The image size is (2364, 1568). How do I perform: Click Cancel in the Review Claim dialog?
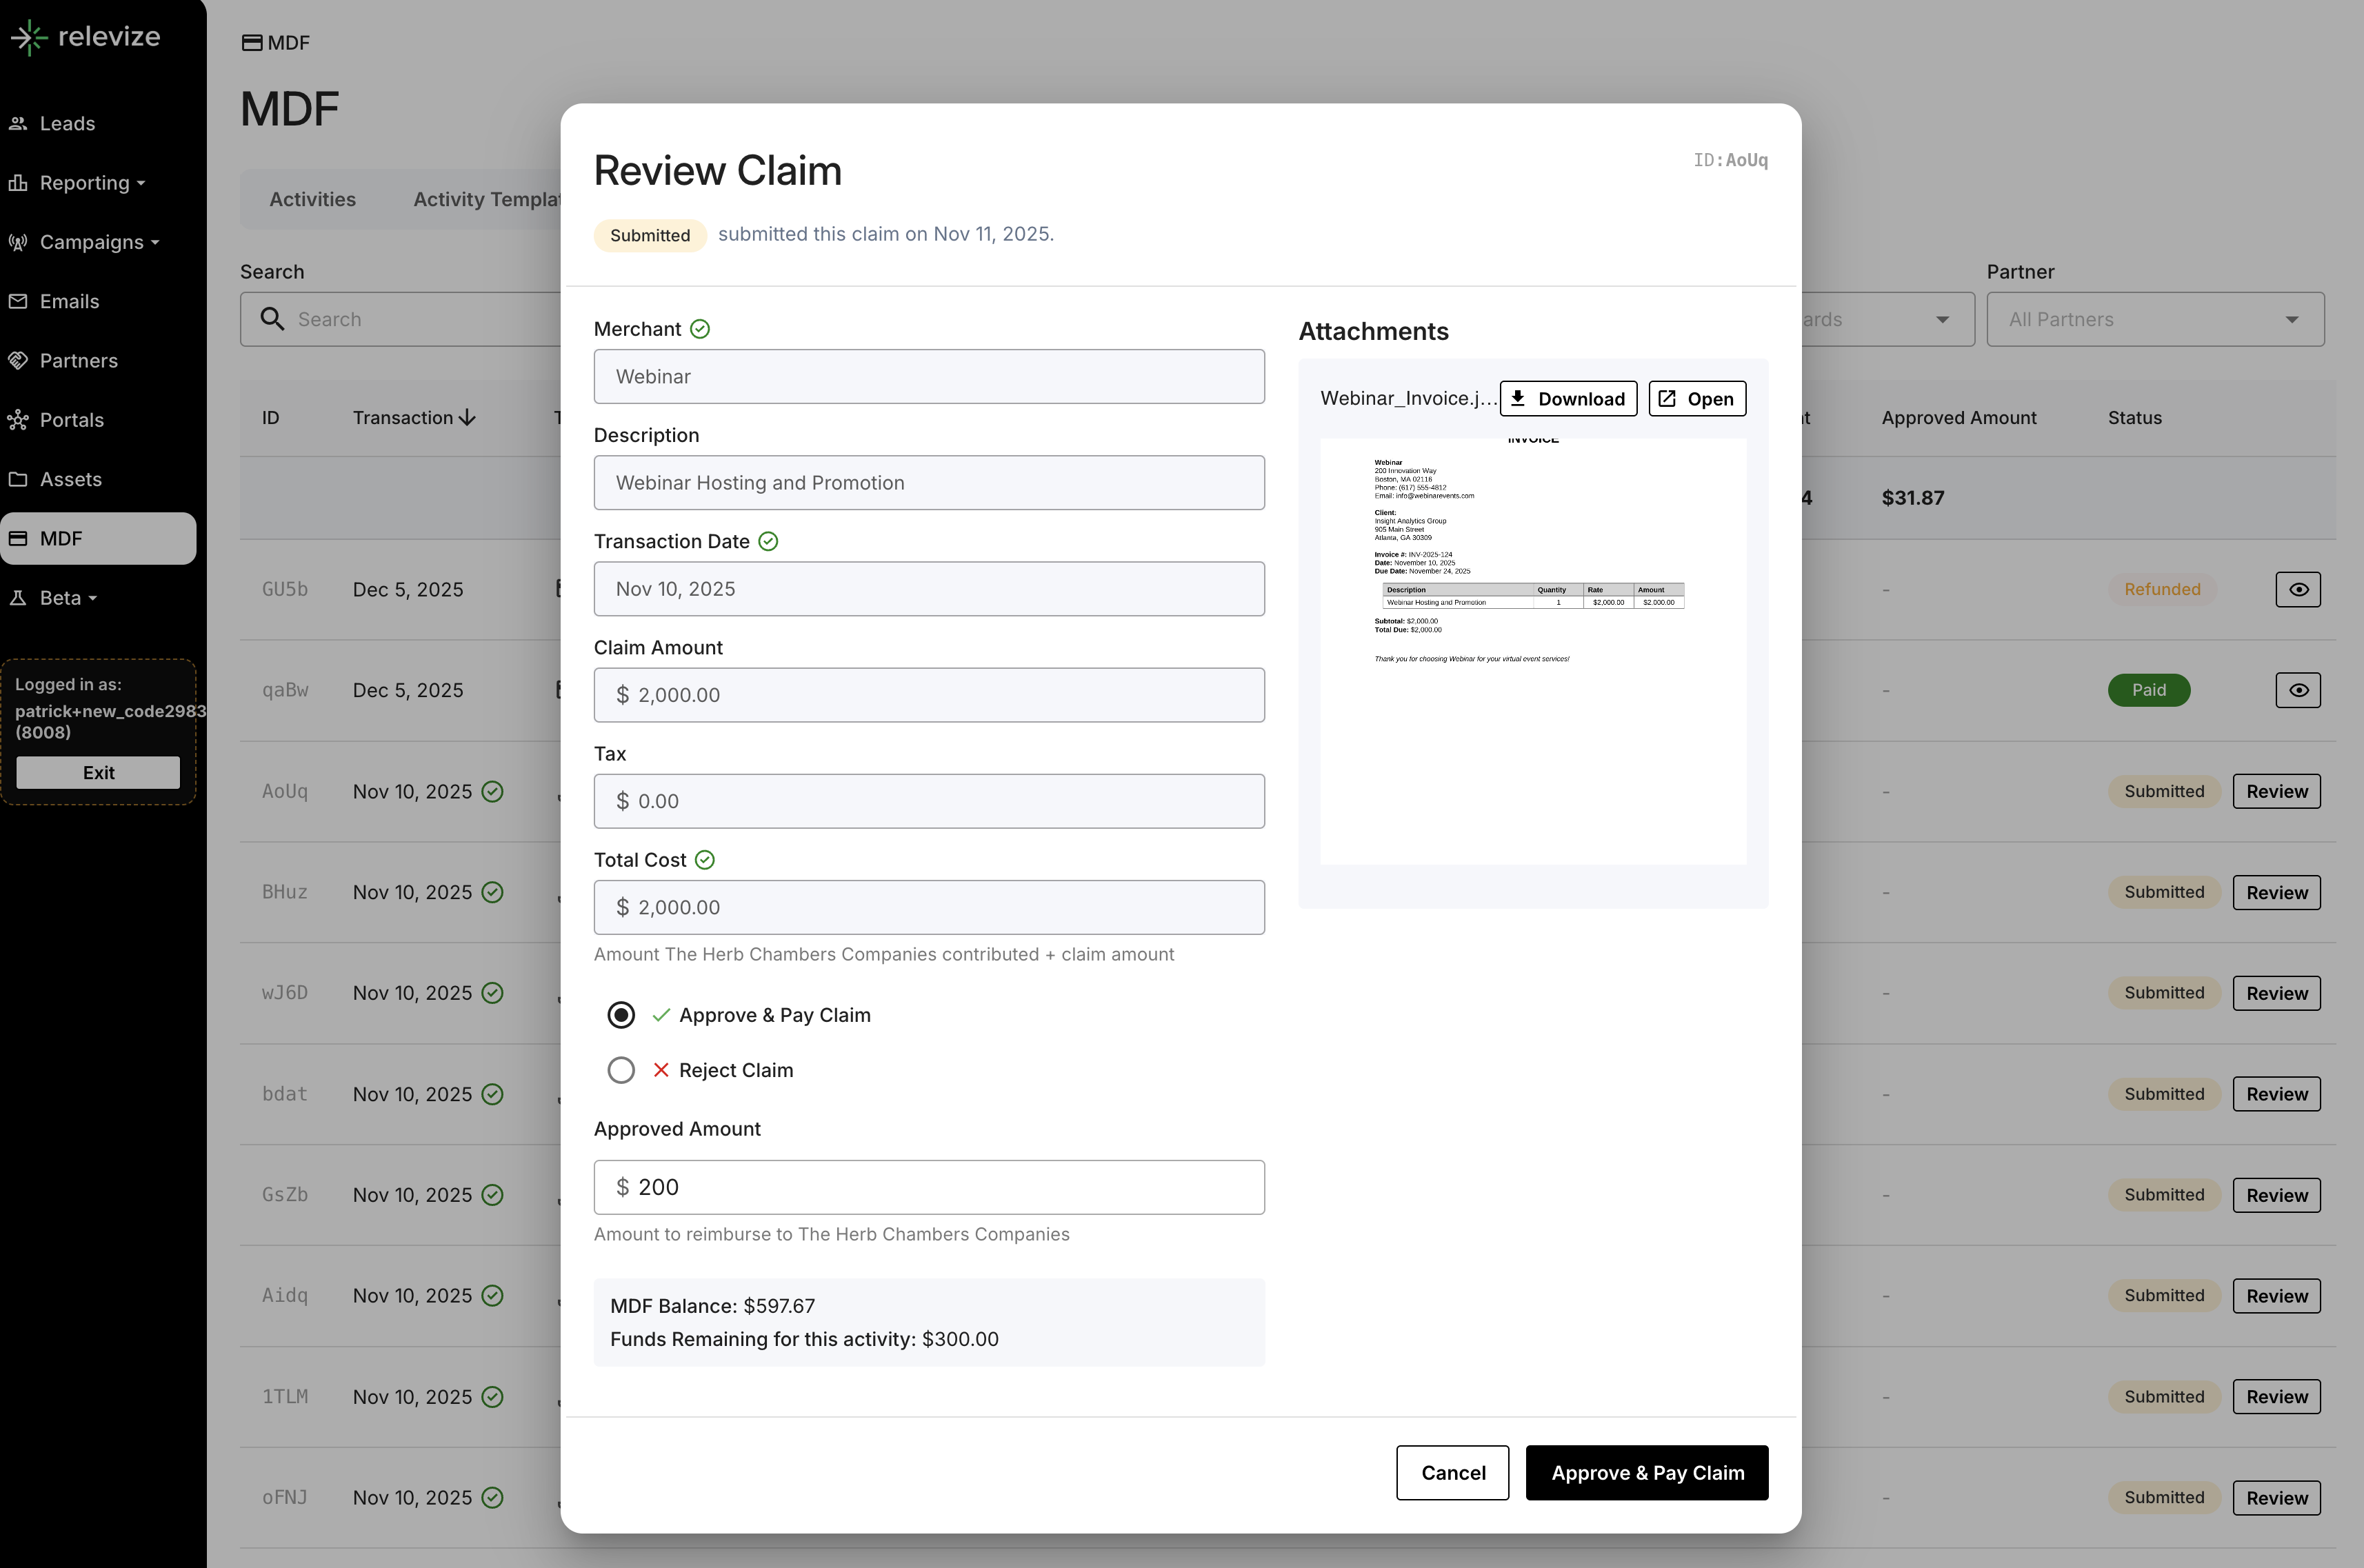1451,1473
